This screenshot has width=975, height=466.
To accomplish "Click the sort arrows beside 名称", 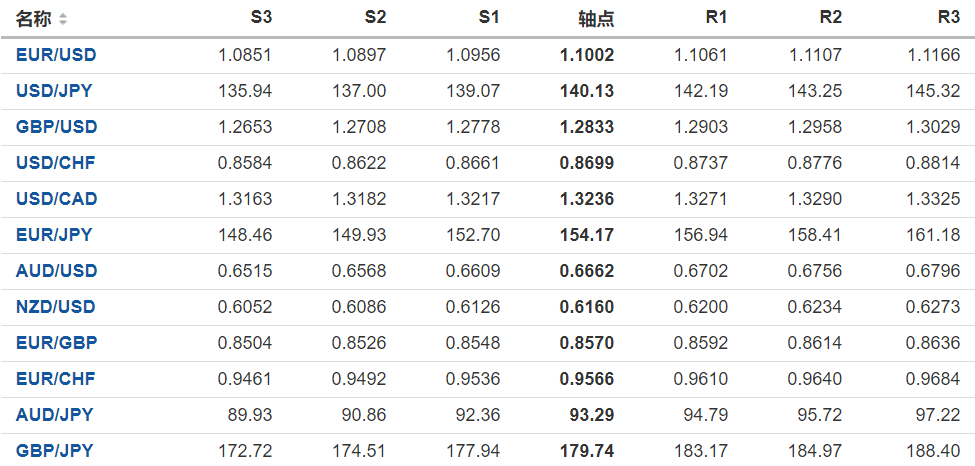I will coord(64,19).
